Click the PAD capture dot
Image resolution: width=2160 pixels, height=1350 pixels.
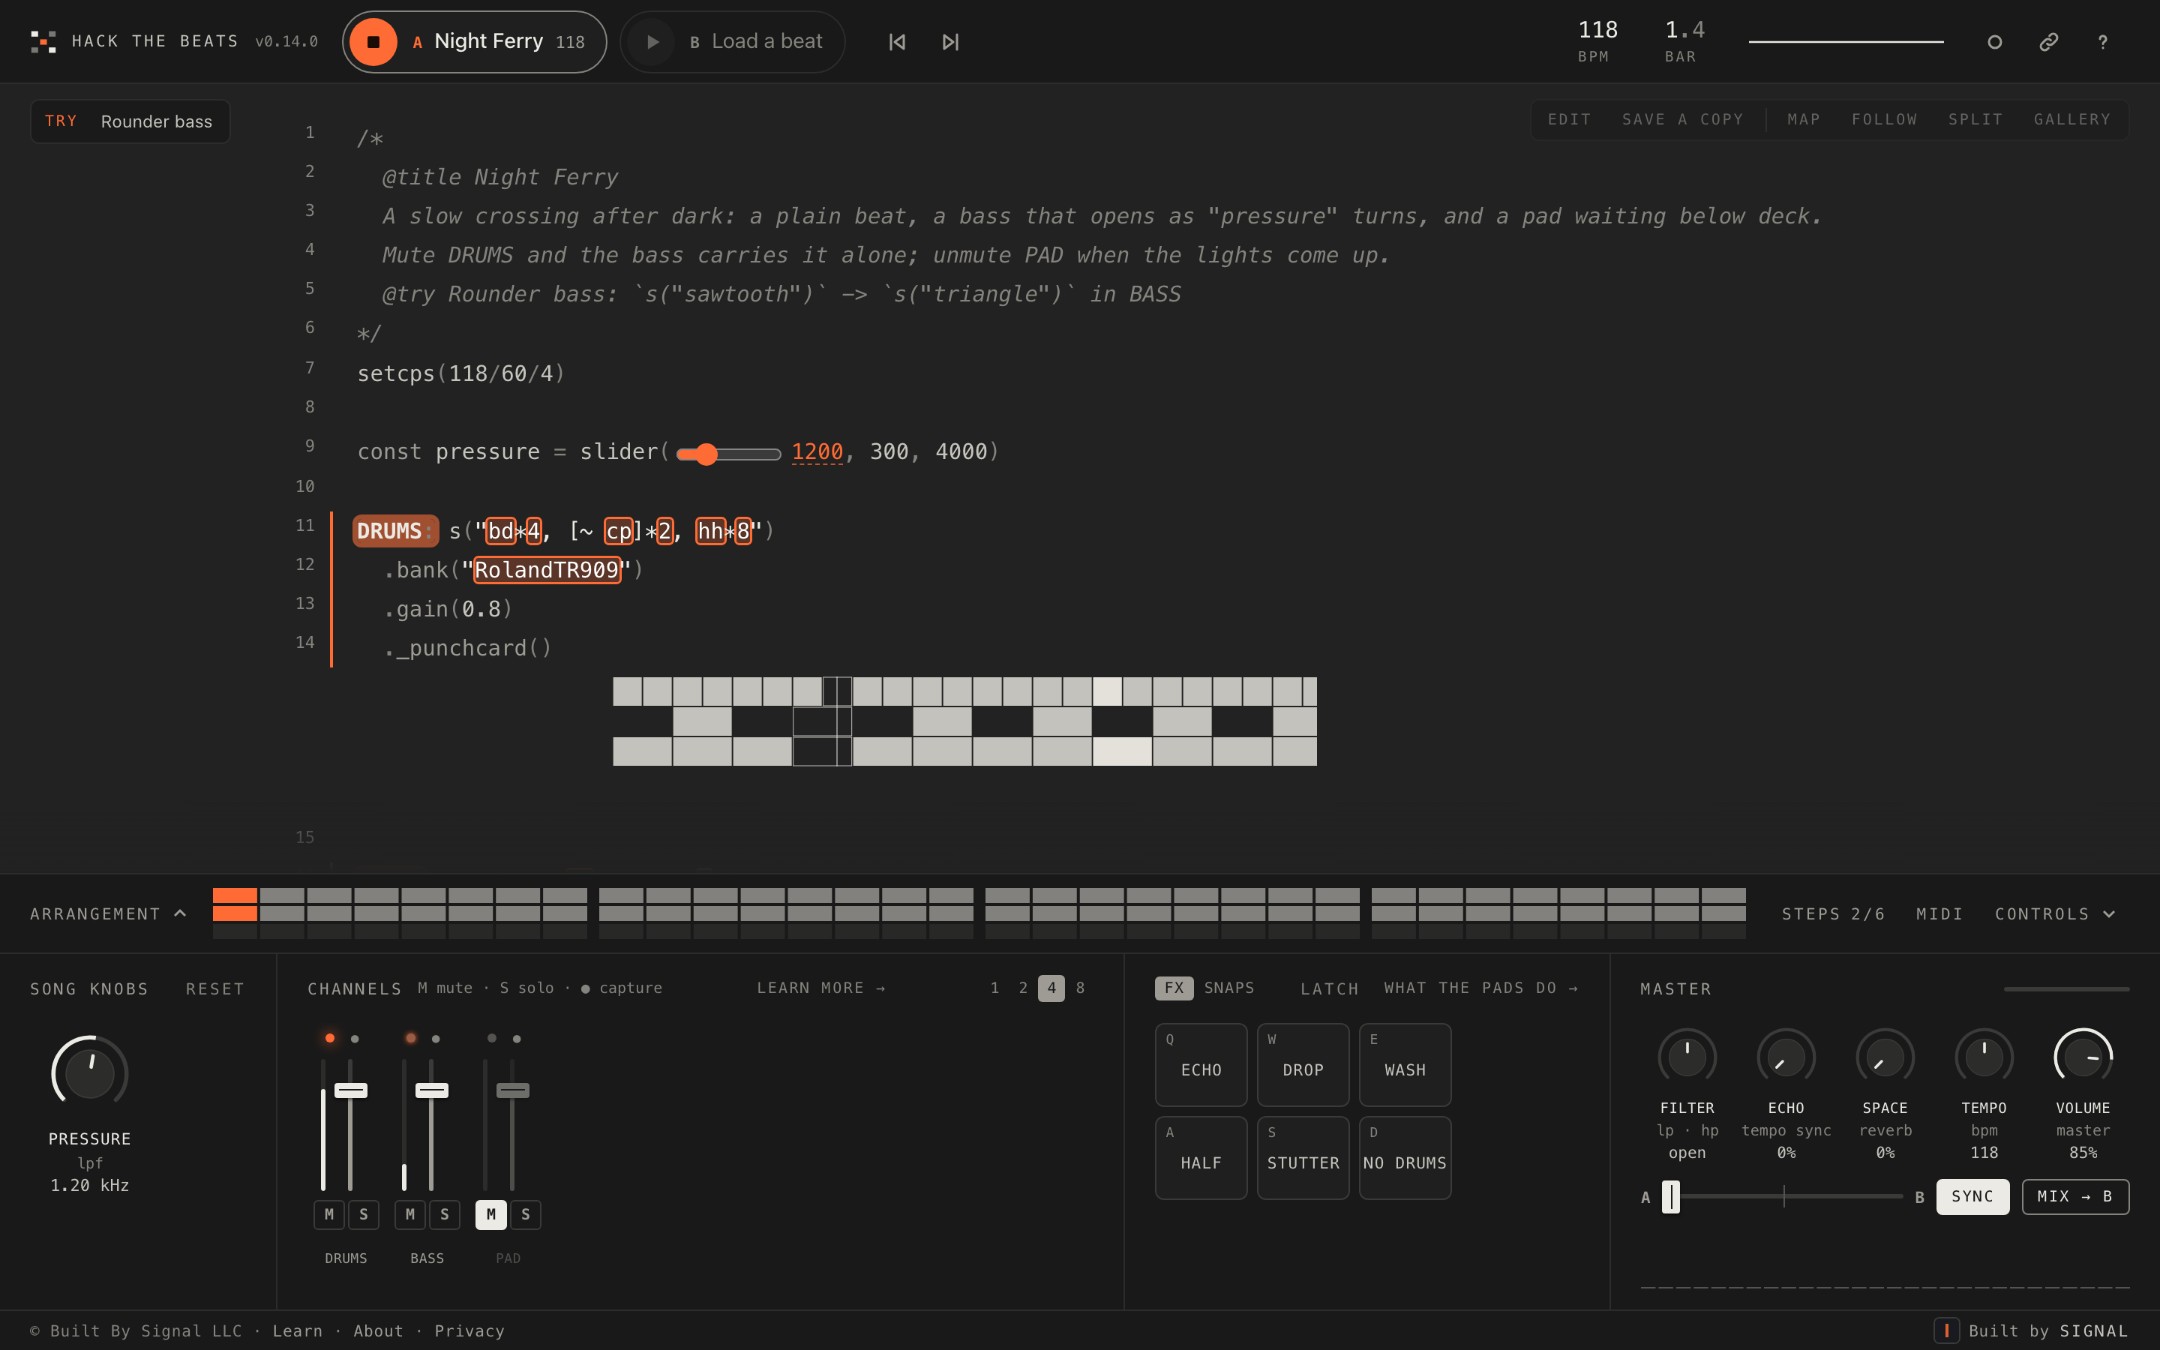pos(517,1039)
